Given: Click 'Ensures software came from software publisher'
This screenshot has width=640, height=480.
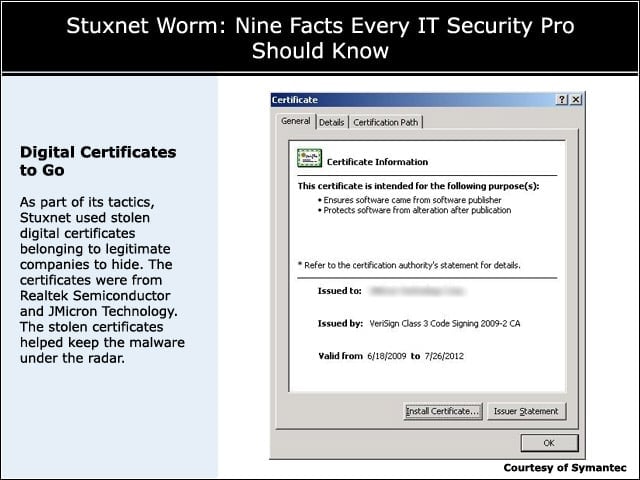Looking at the screenshot, I should coord(412,200).
